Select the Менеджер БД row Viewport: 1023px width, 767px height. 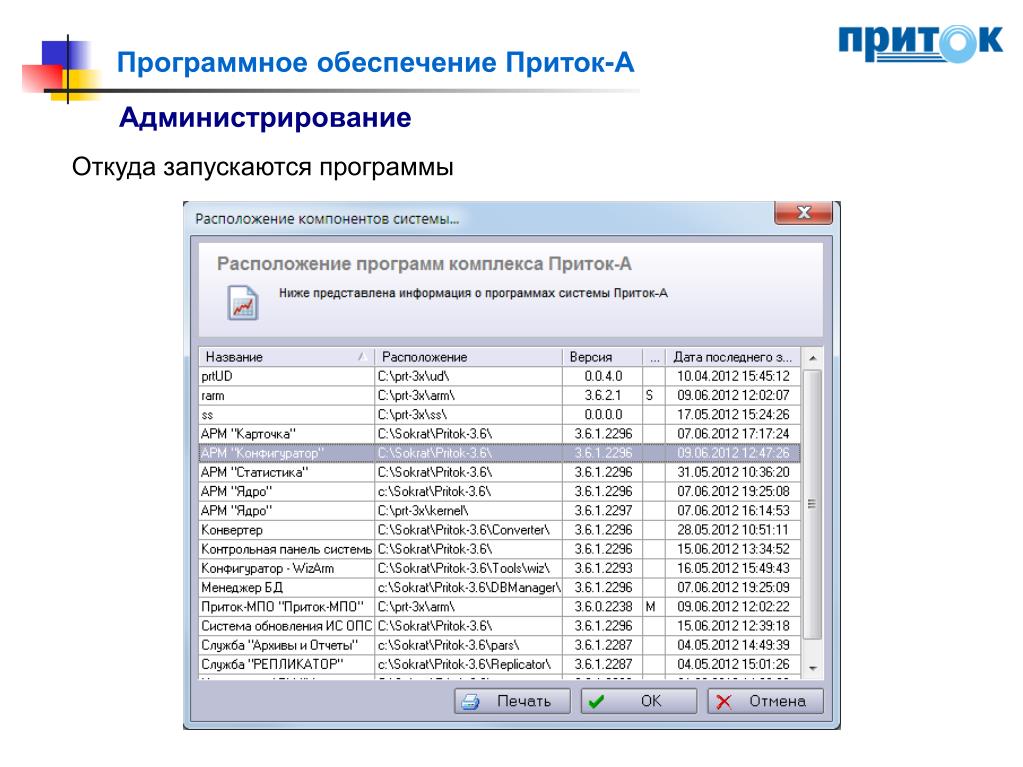coord(500,588)
